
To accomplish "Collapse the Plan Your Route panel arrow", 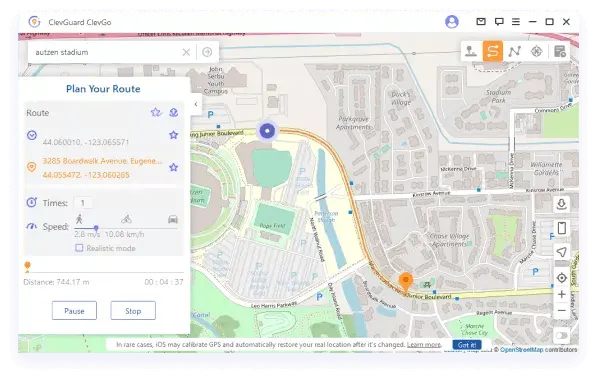I will [x=196, y=104].
